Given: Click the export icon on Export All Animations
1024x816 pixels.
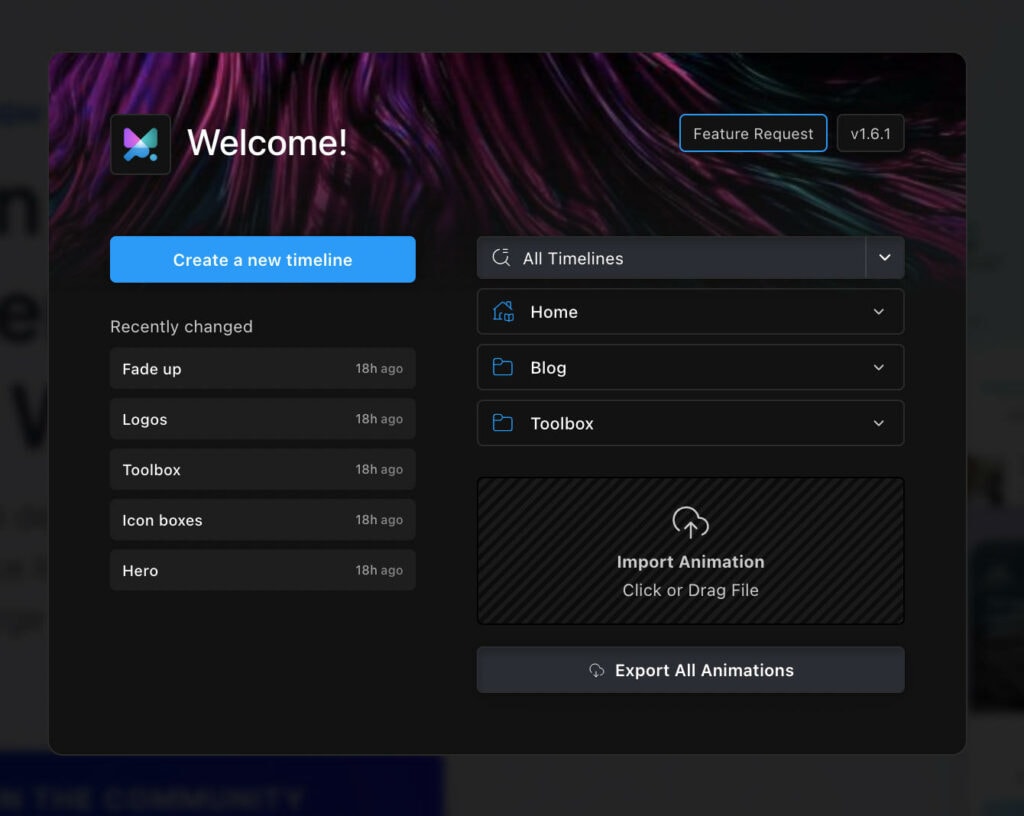Looking at the screenshot, I should click(598, 670).
